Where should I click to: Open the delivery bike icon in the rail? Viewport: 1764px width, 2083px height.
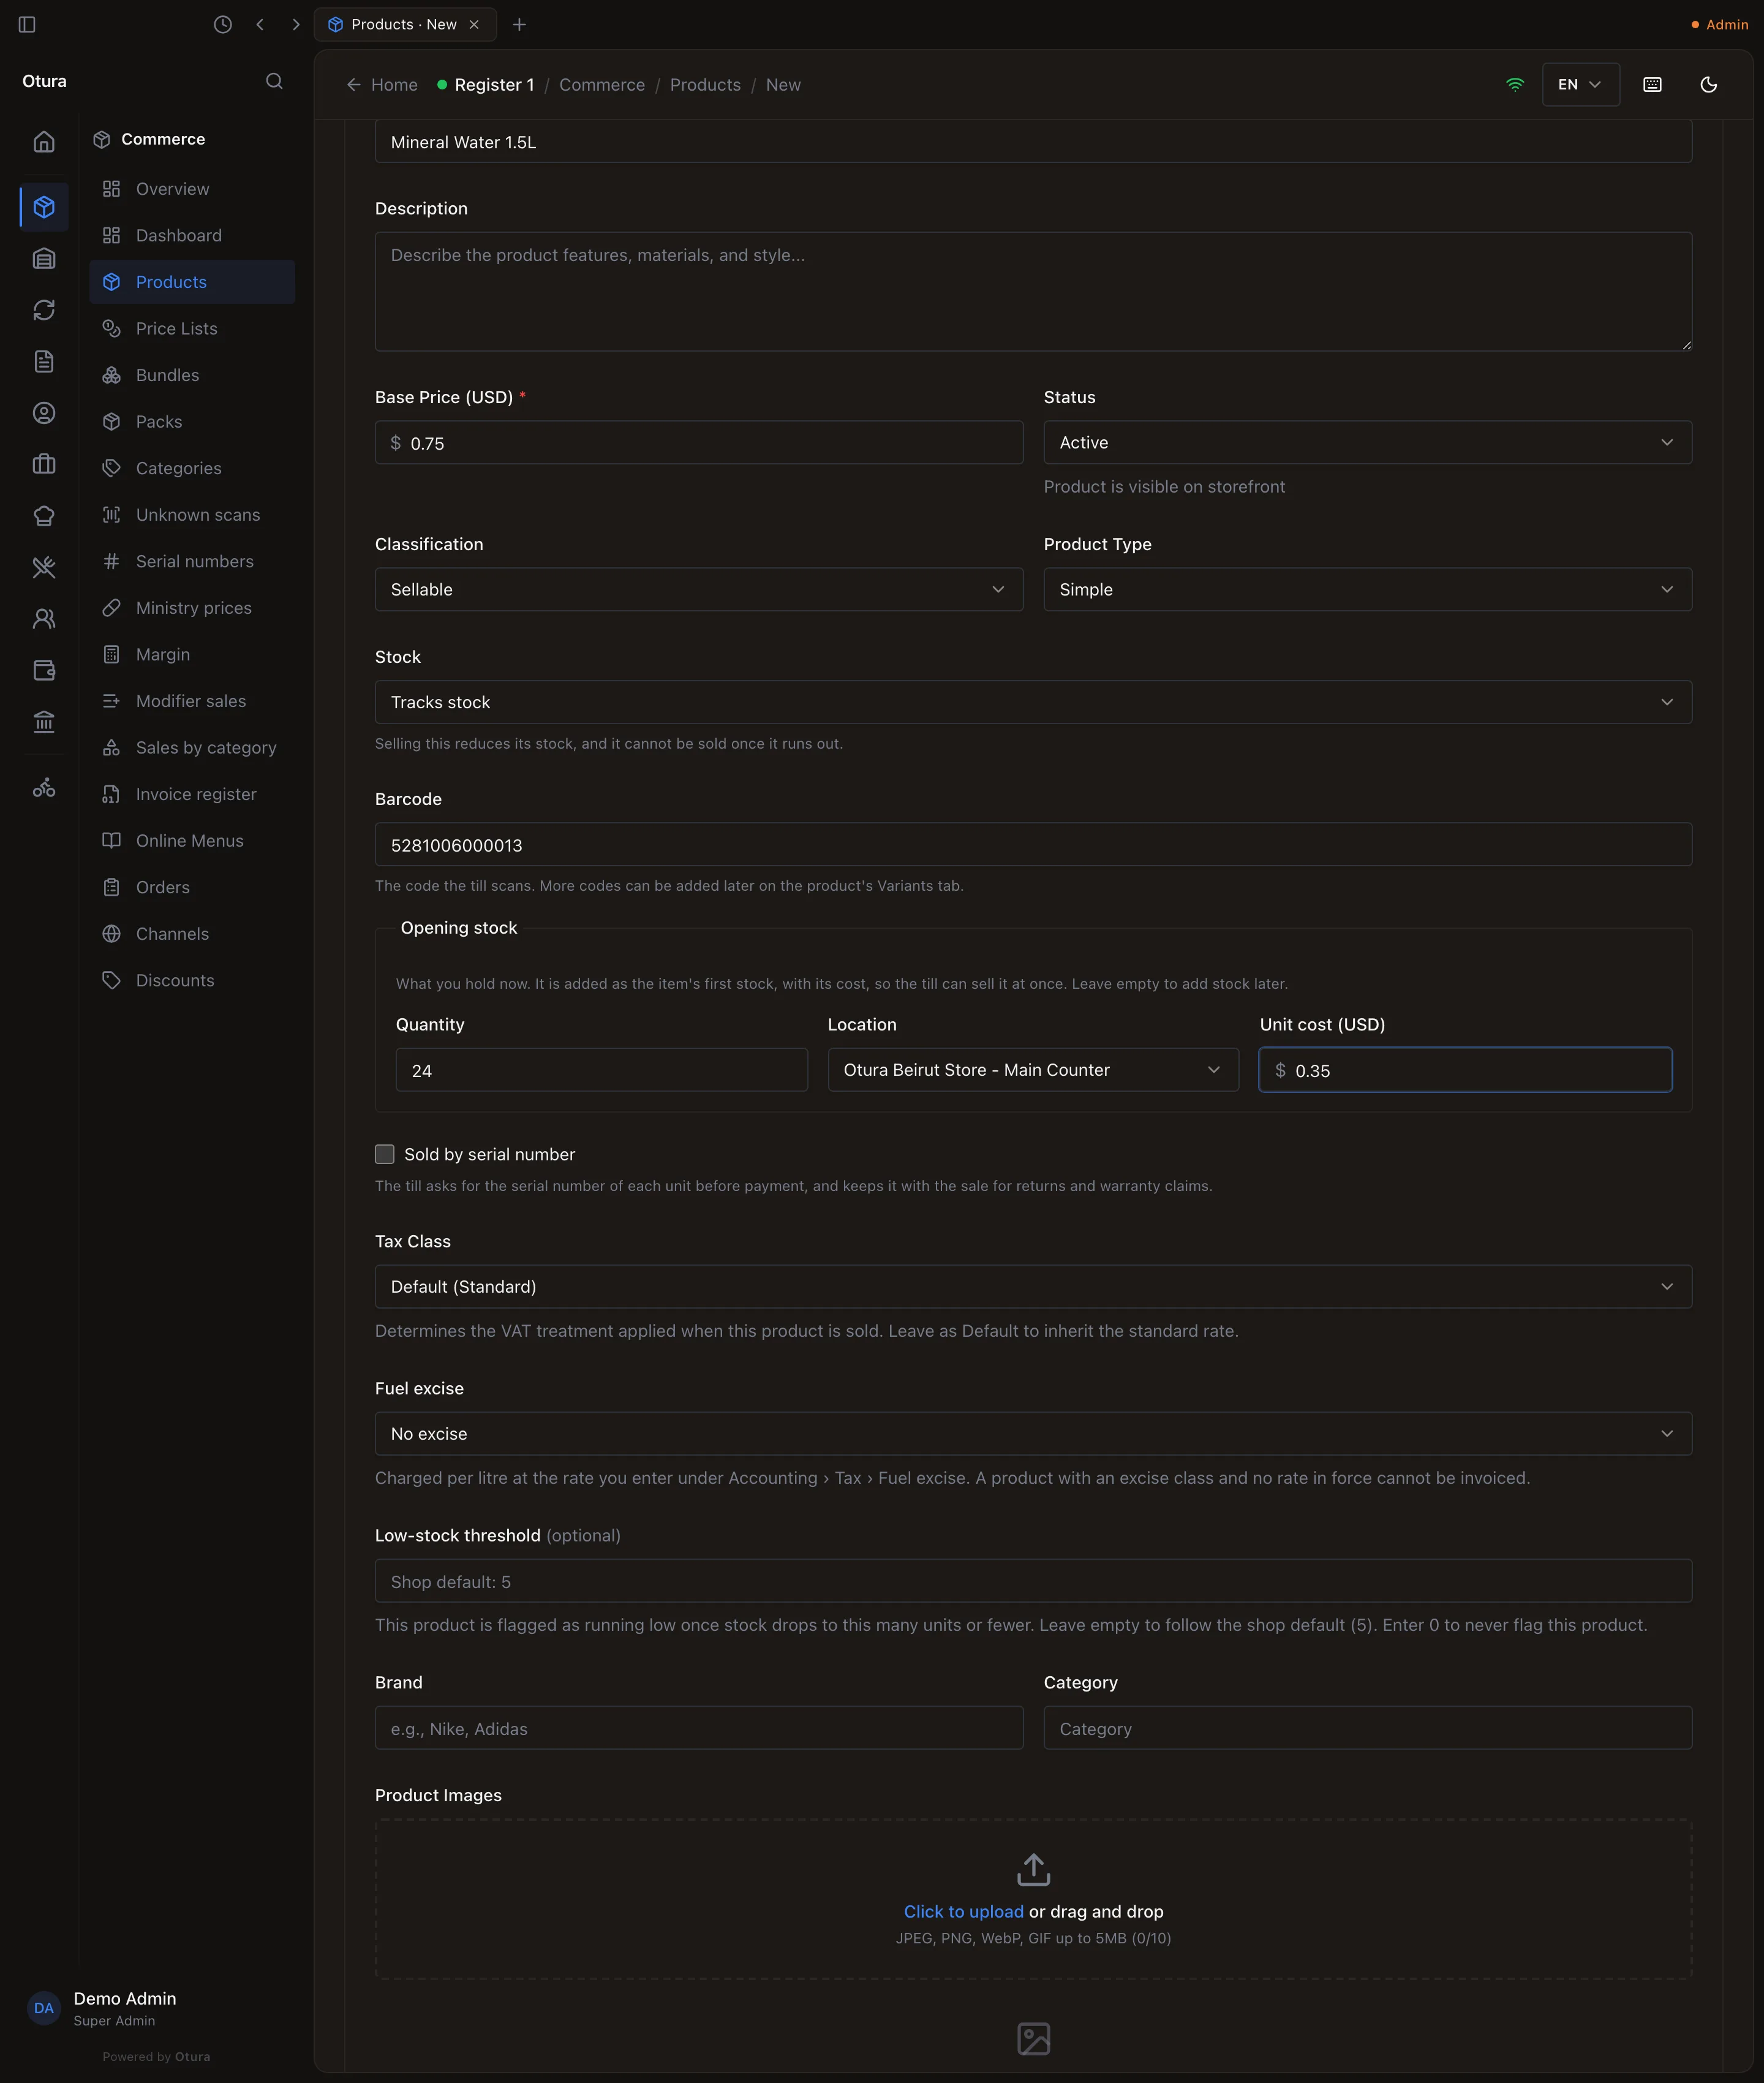44,788
